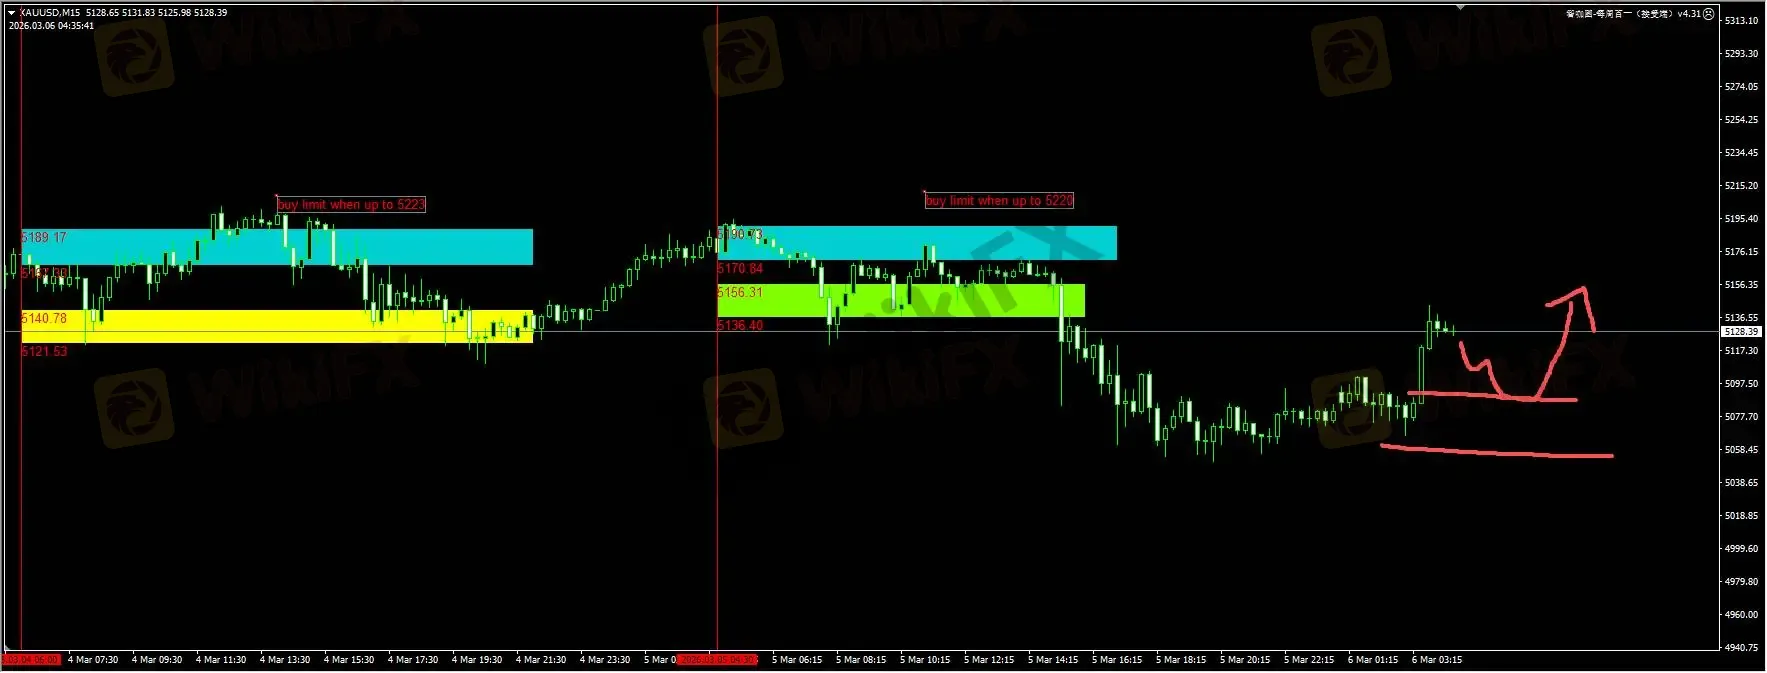
Task: Click 5293.30 on the price scale
Action: click(x=1741, y=54)
